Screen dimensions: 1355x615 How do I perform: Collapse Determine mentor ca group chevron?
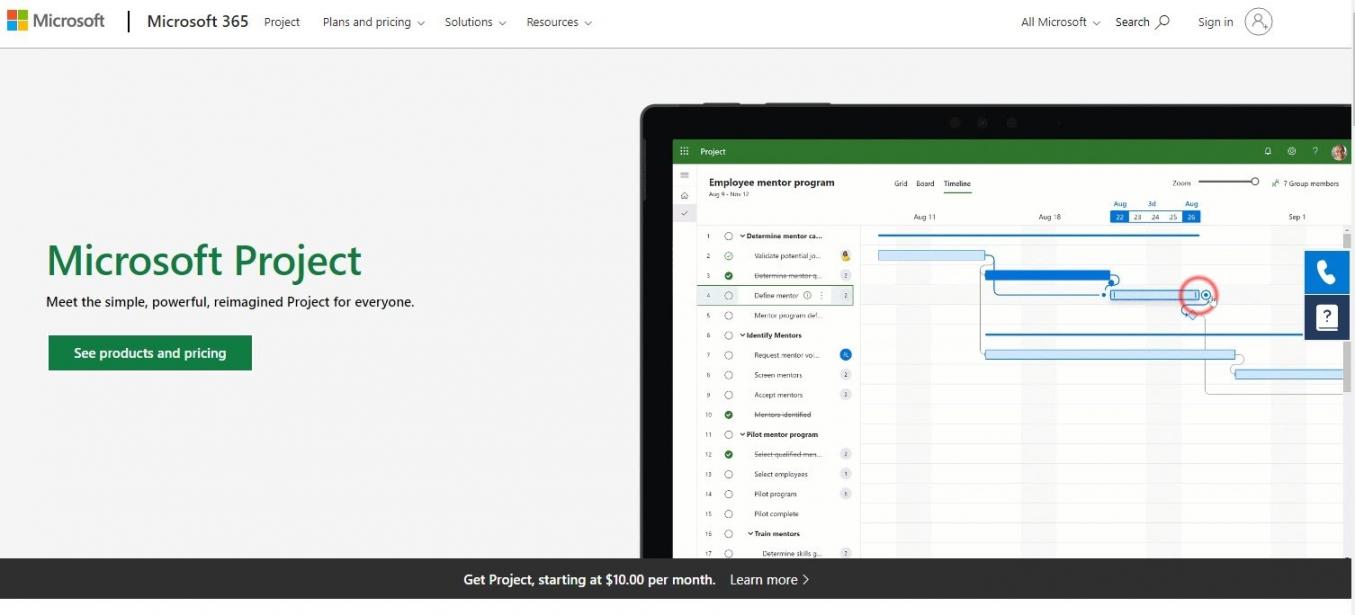(743, 236)
